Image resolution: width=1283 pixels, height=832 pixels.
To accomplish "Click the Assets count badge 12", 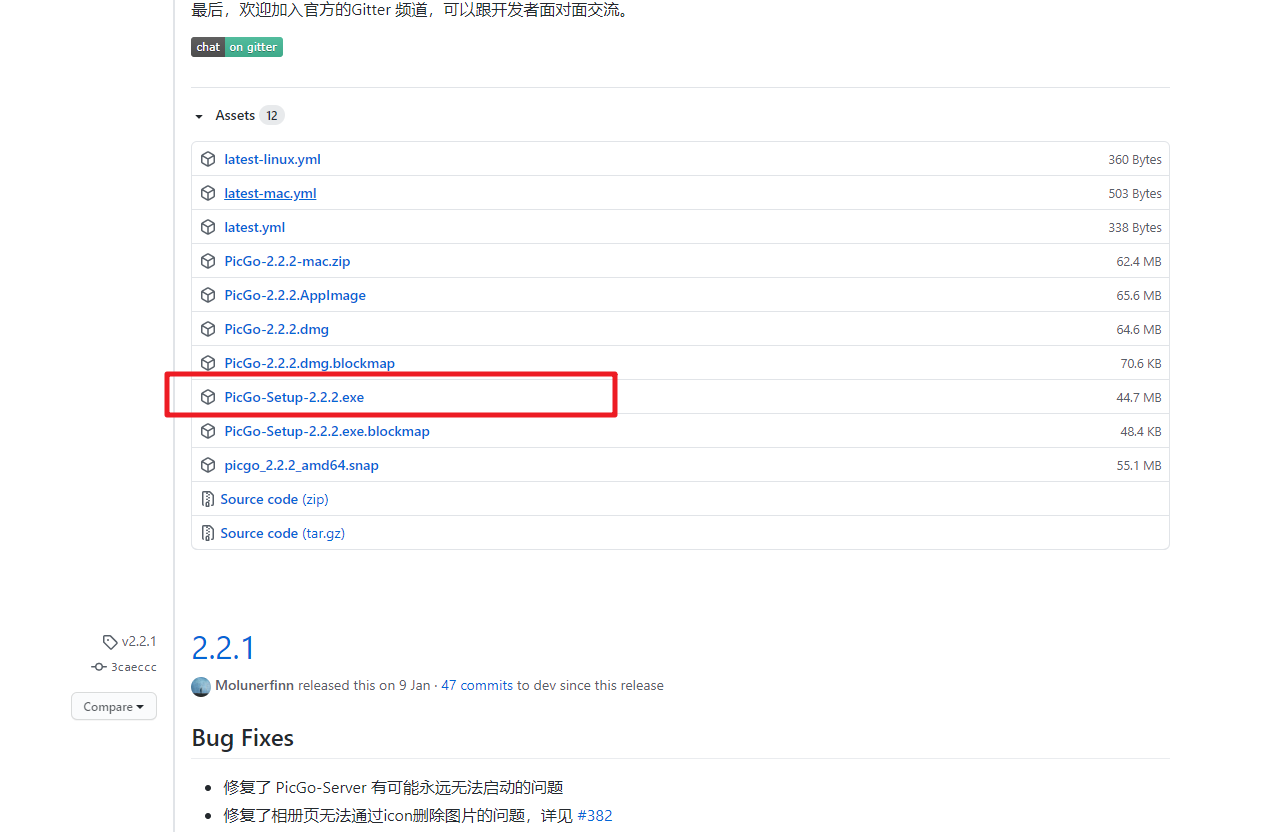I will click(x=272, y=115).
